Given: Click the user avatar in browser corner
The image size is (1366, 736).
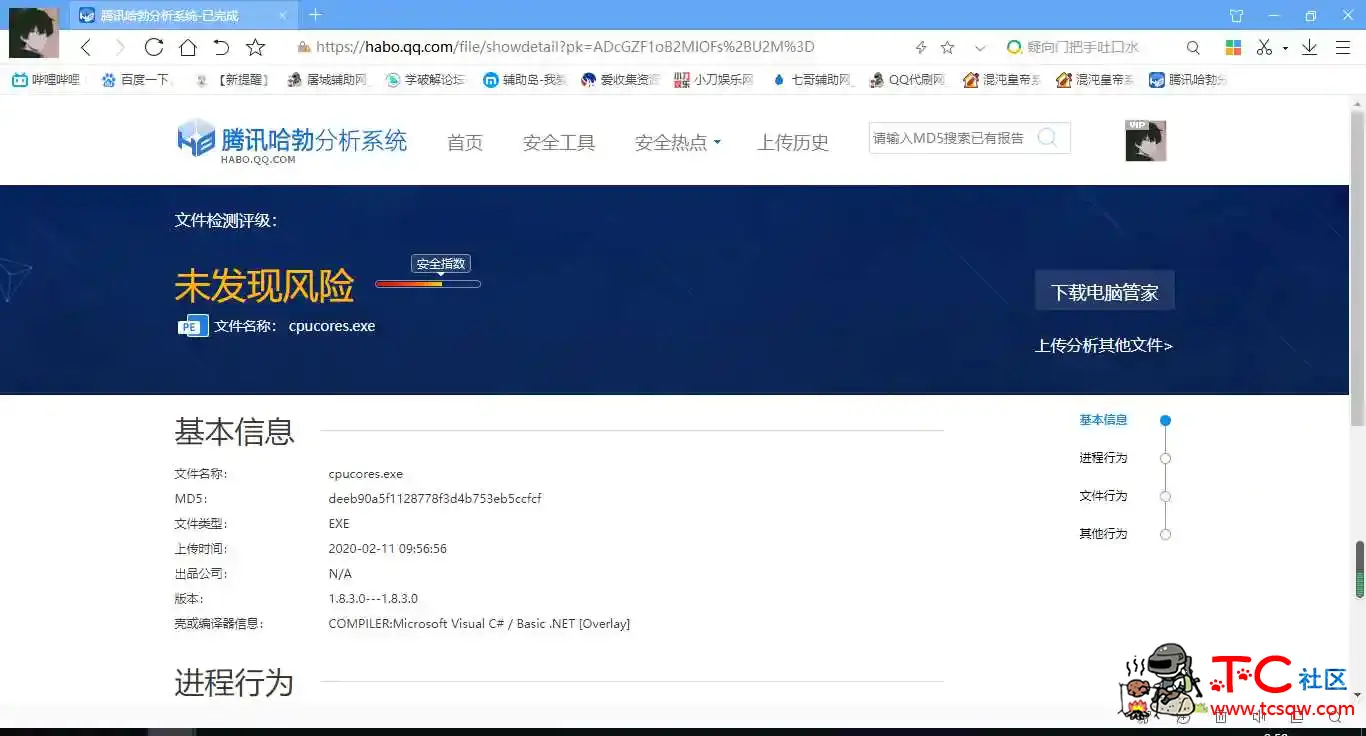Looking at the screenshot, I should (34, 32).
